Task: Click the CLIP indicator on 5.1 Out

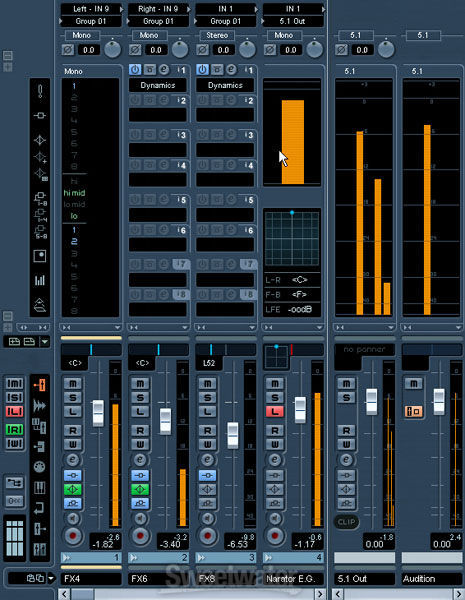Action: [346, 522]
